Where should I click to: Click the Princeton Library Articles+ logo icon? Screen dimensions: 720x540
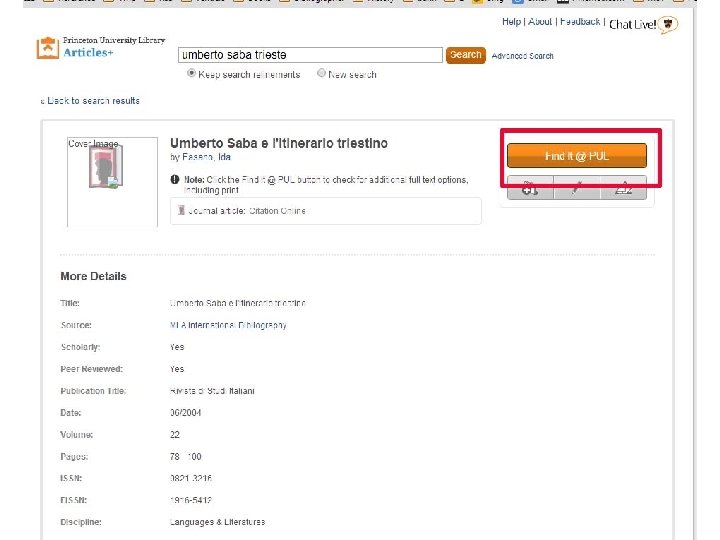(48, 48)
